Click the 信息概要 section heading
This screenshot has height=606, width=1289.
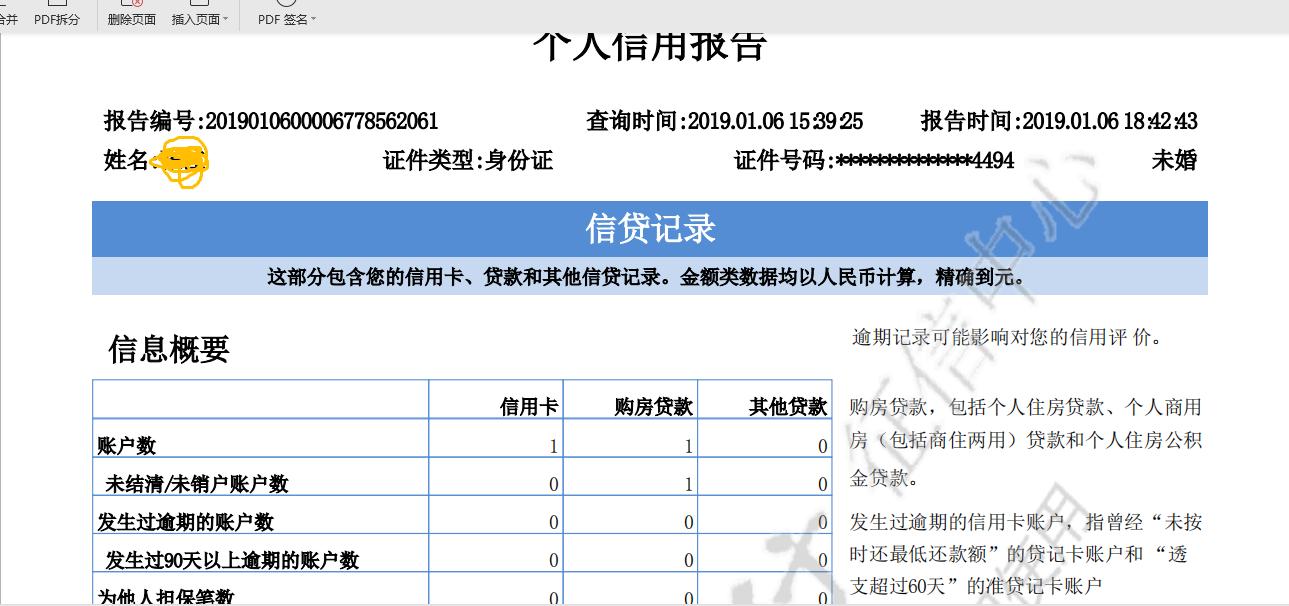[x=170, y=351]
